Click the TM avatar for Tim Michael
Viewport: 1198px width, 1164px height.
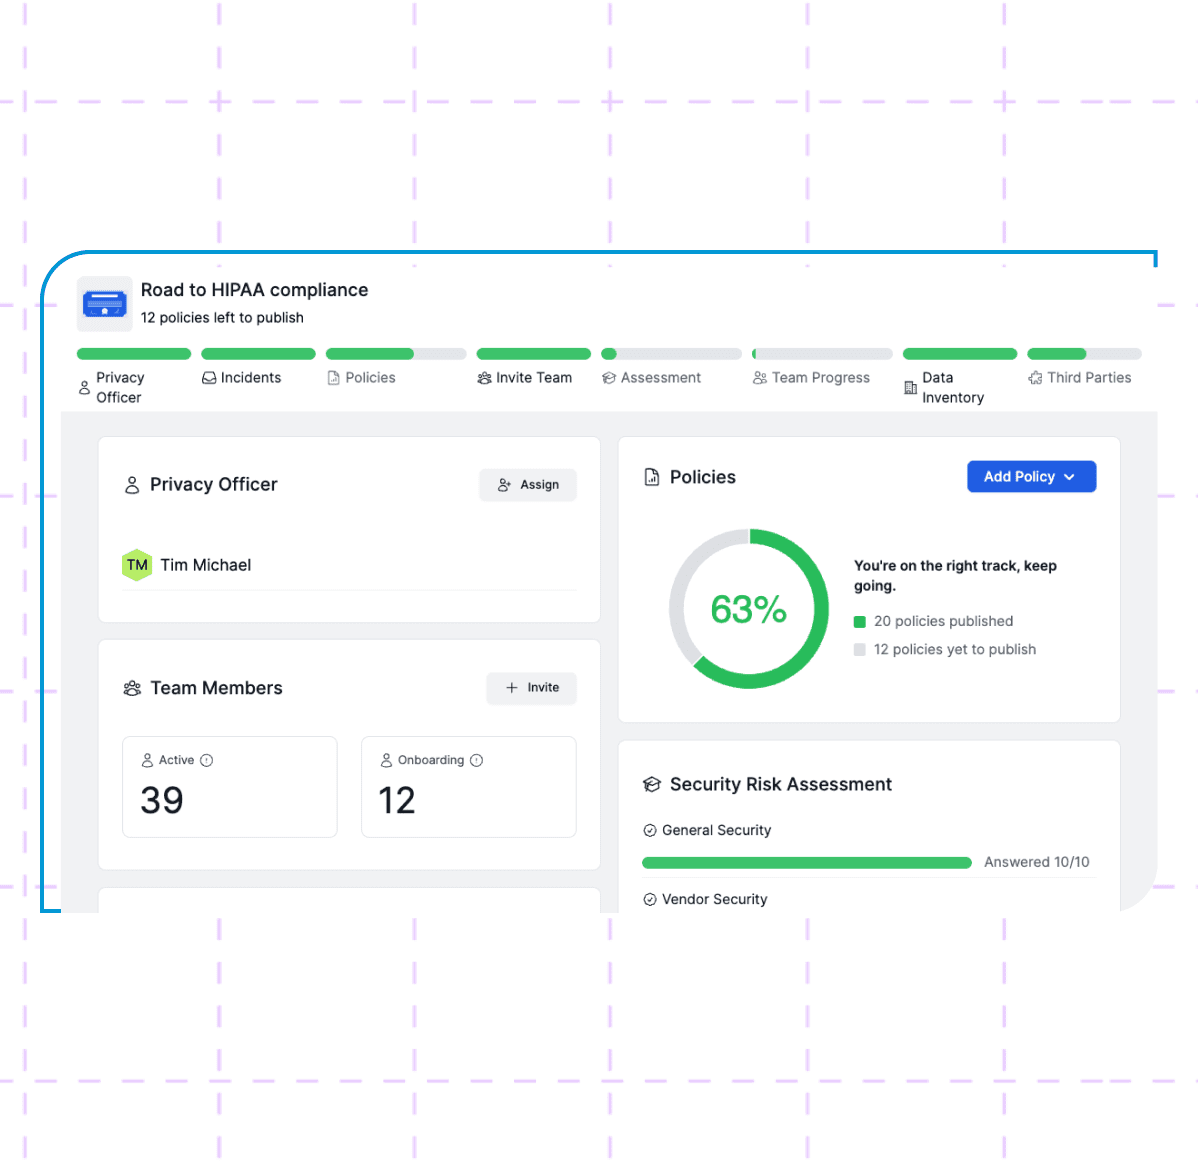click(137, 565)
